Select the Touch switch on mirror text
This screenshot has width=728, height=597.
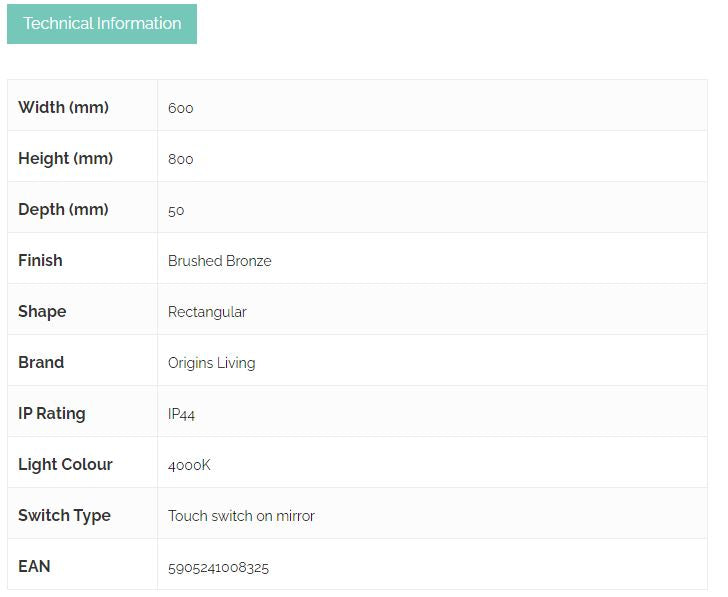tap(241, 516)
